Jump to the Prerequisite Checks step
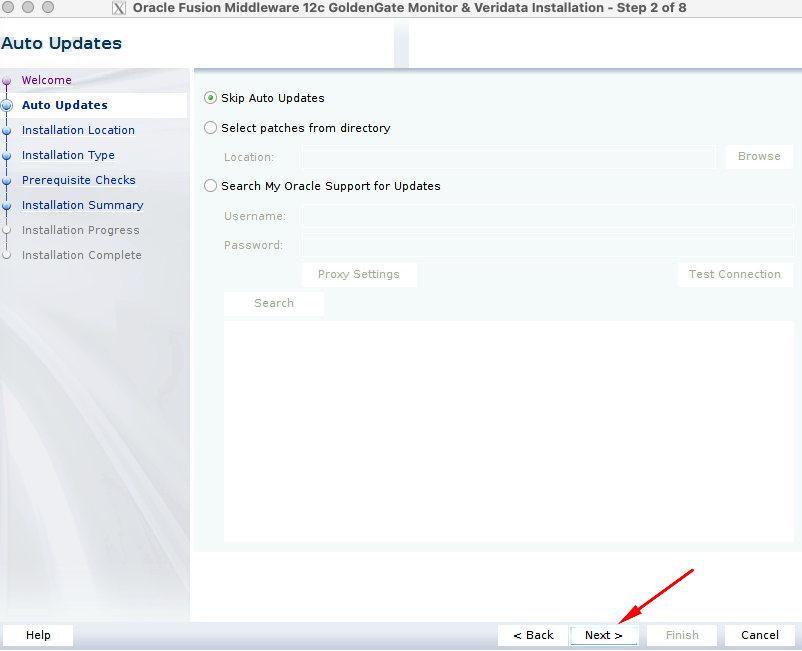The height and width of the screenshot is (651, 802). [x=79, y=180]
